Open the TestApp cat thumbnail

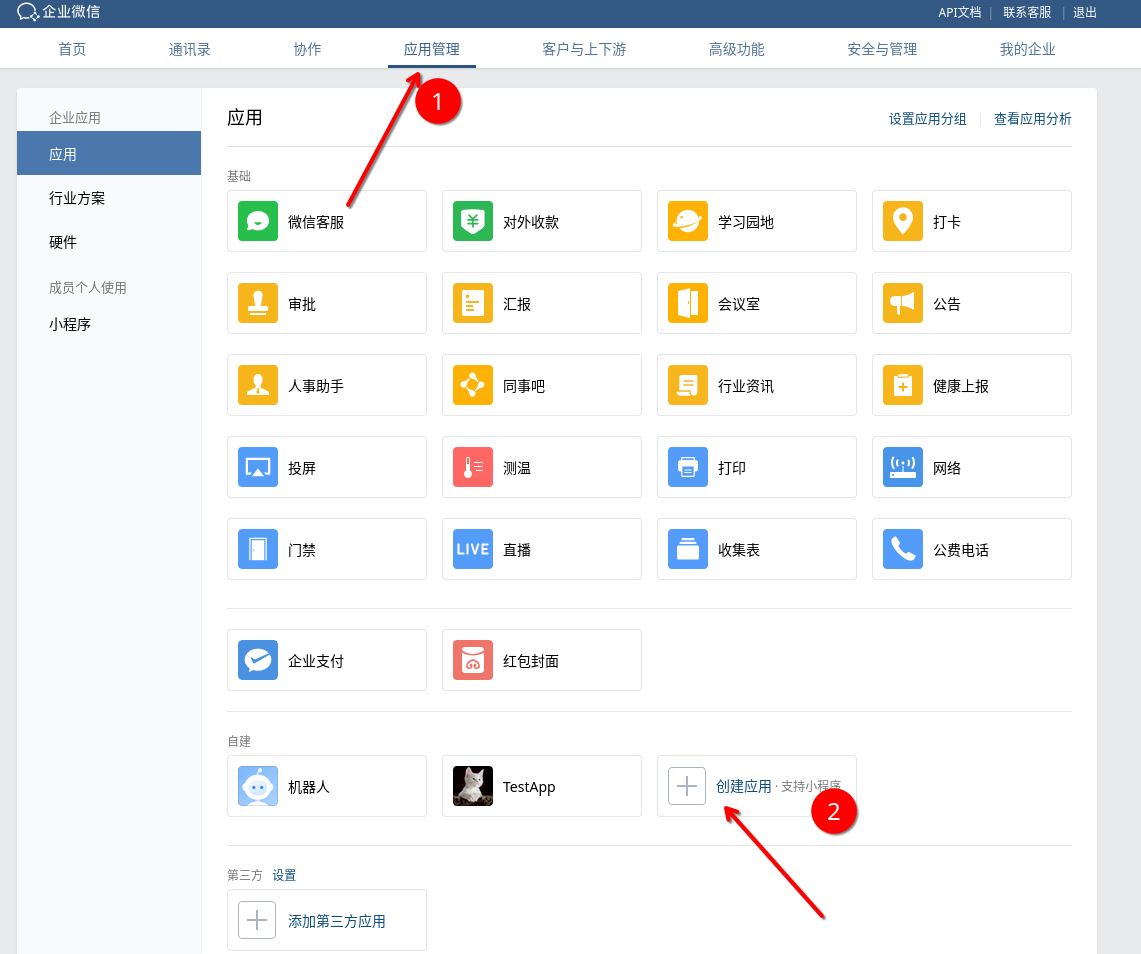pyautogui.click(x=473, y=786)
